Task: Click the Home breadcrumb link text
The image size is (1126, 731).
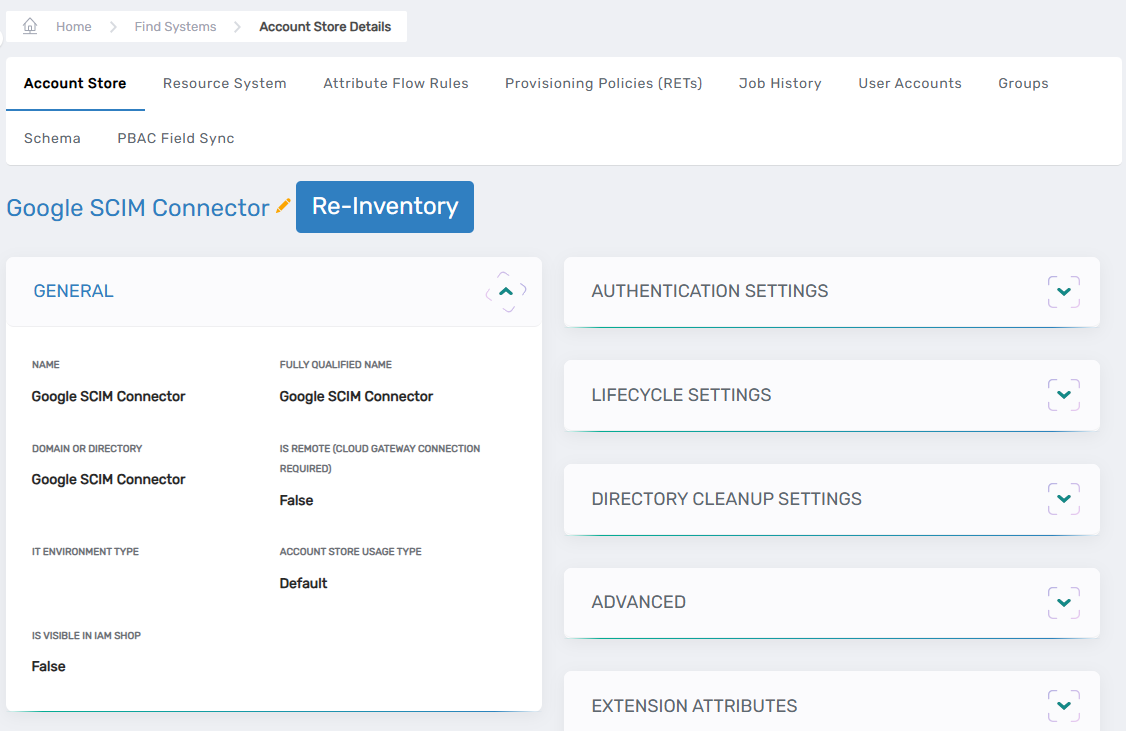Action: pos(73,27)
